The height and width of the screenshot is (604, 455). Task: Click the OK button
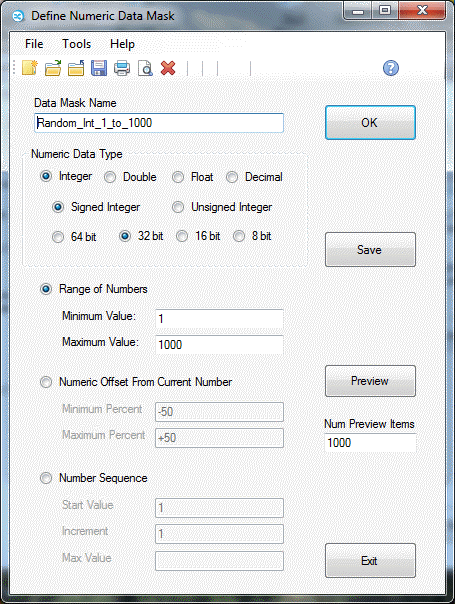coord(370,122)
